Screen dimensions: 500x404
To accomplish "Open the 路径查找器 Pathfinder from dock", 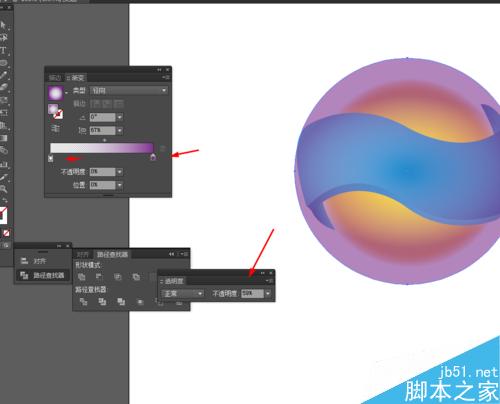I will coord(43,275).
